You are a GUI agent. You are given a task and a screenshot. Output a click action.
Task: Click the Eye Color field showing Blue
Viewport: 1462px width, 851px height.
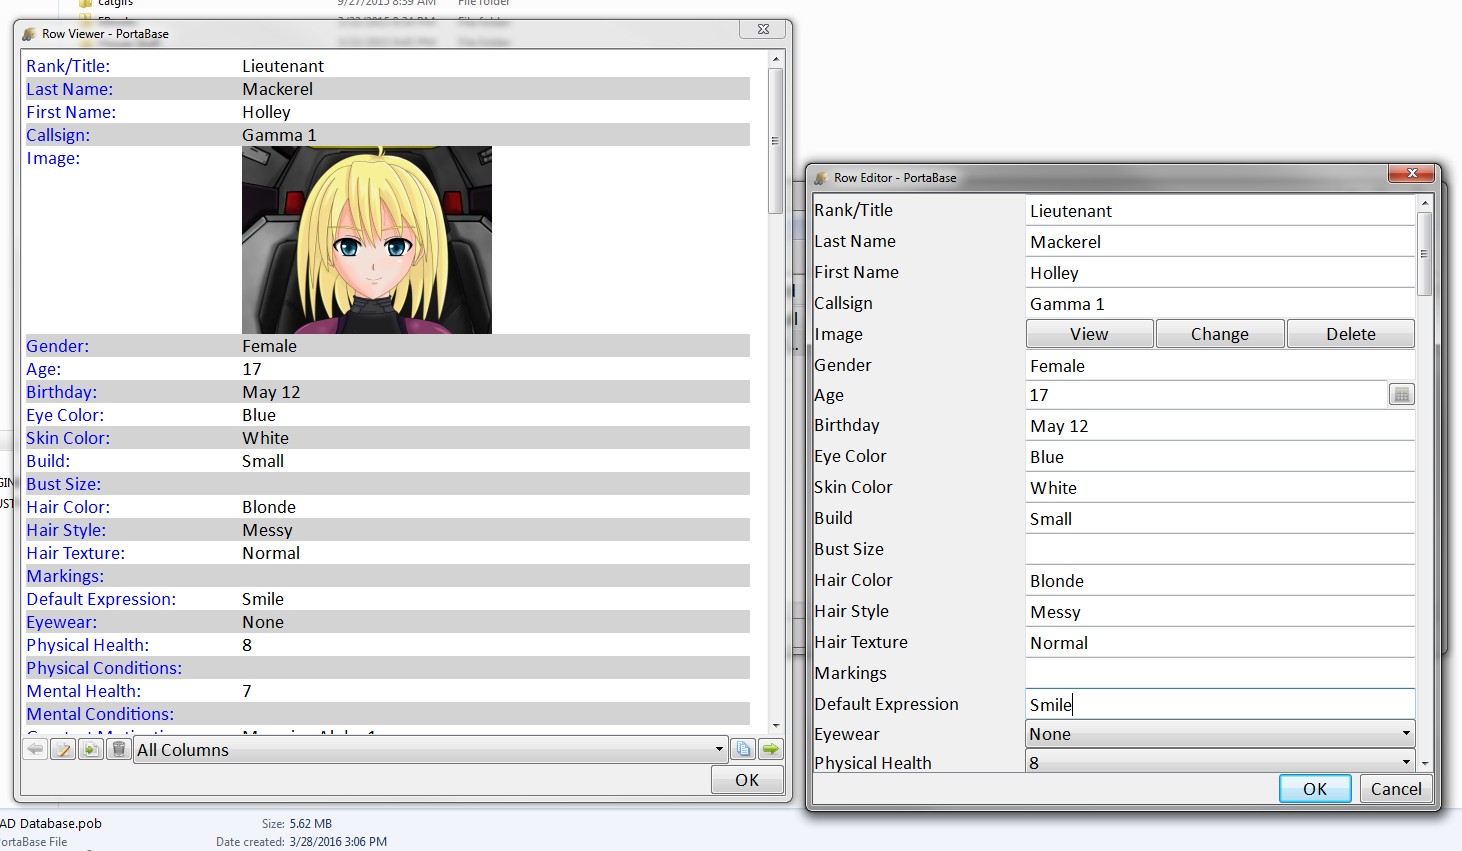tap(1220, 457)
